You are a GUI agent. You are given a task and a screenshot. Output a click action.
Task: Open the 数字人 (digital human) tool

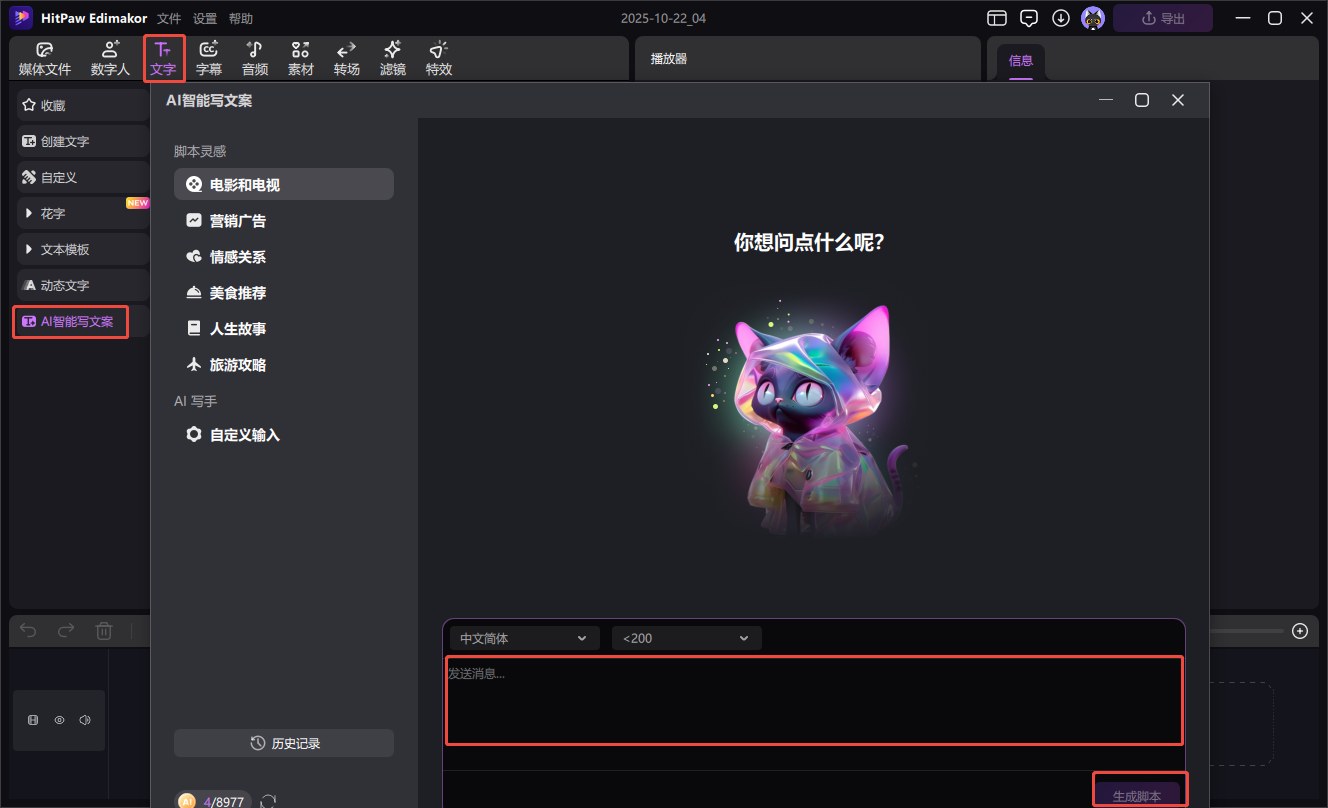pos(110,59)
